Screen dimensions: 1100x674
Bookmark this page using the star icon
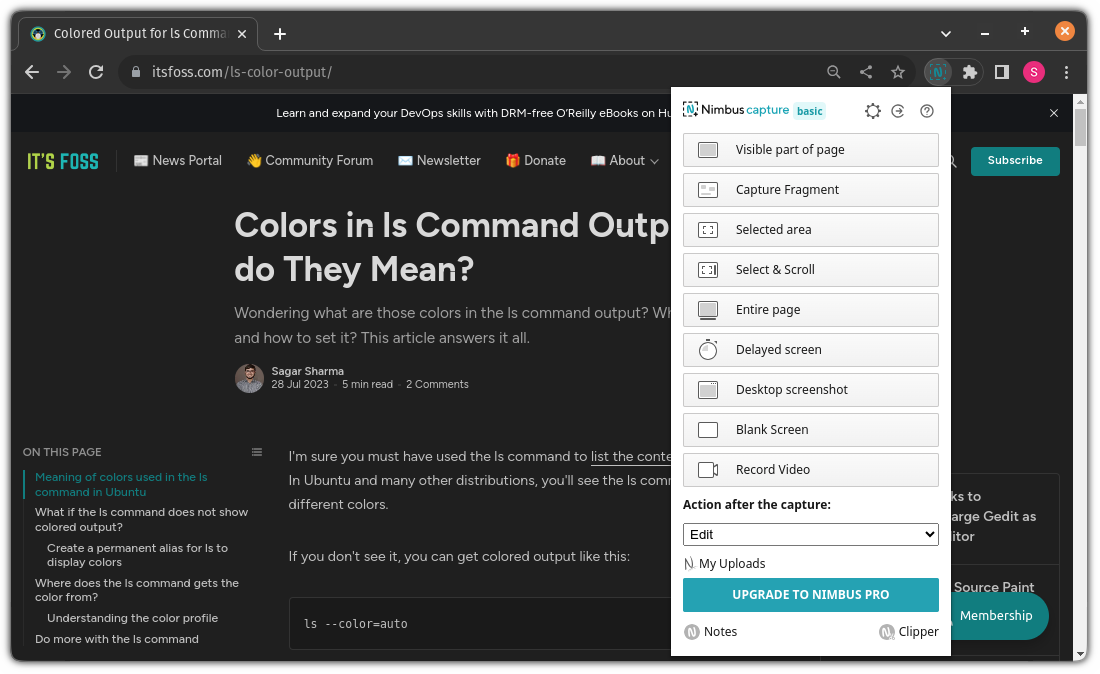click(x=898, y=71)
